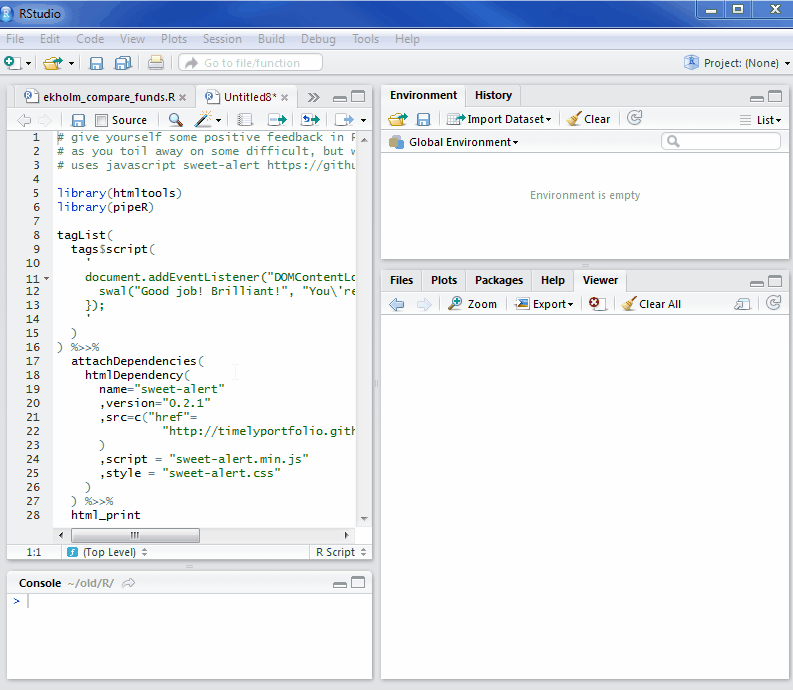Viewport: 793px width, 690px height.
Task: Toggle the Source on Save checkbox
Action: coord(102,120)
